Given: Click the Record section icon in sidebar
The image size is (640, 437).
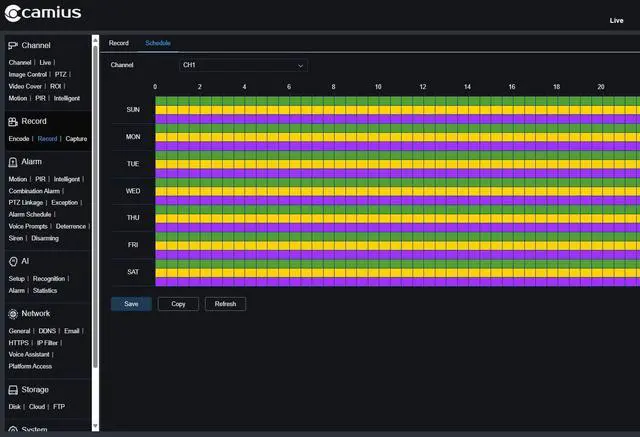Looking at the screenshot, I should pos(13,121).
